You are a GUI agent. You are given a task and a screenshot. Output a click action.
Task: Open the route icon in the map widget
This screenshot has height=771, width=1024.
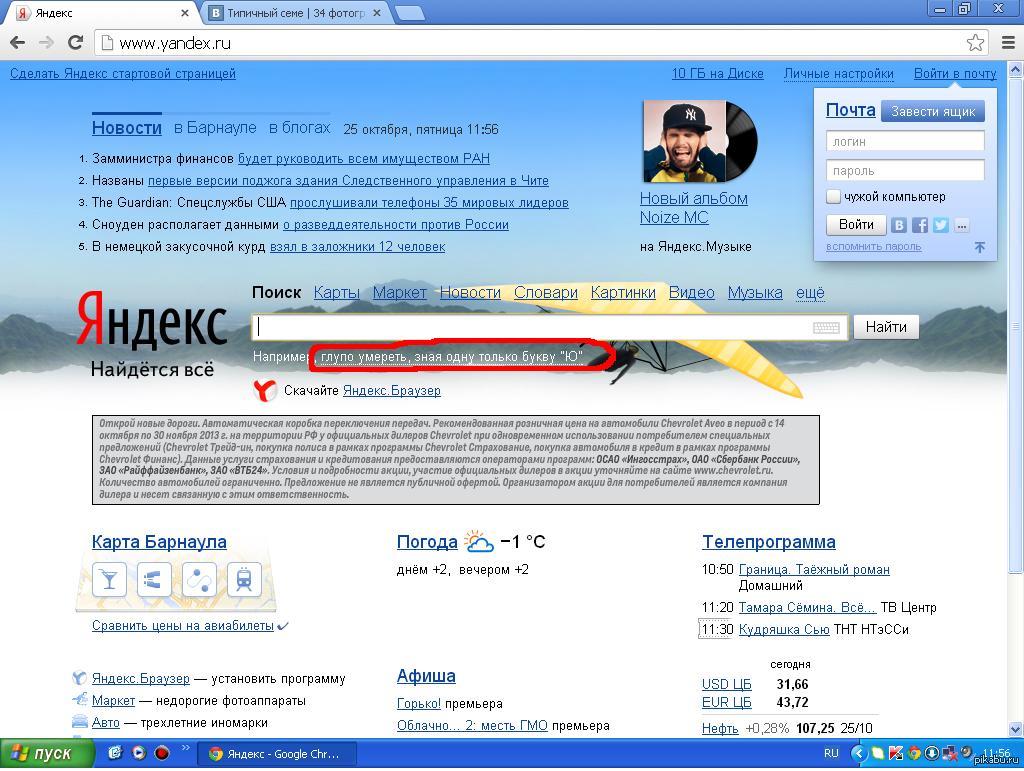[198, 579]
